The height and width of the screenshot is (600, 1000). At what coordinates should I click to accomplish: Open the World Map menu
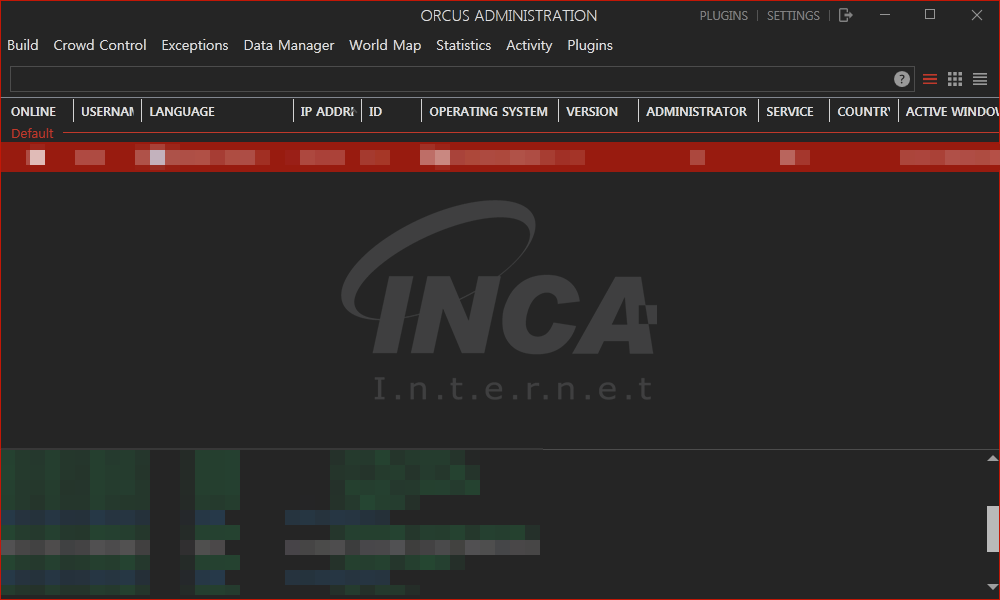[385, 45]
